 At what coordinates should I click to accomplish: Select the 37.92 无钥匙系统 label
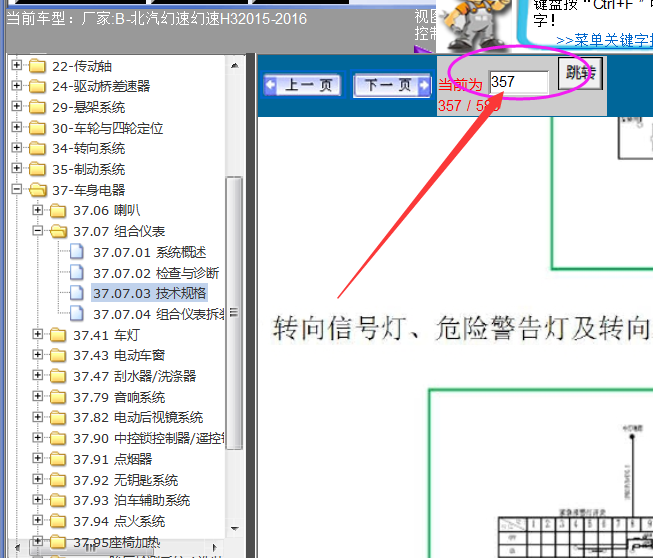pyautogui.click(x=125, y=481)
